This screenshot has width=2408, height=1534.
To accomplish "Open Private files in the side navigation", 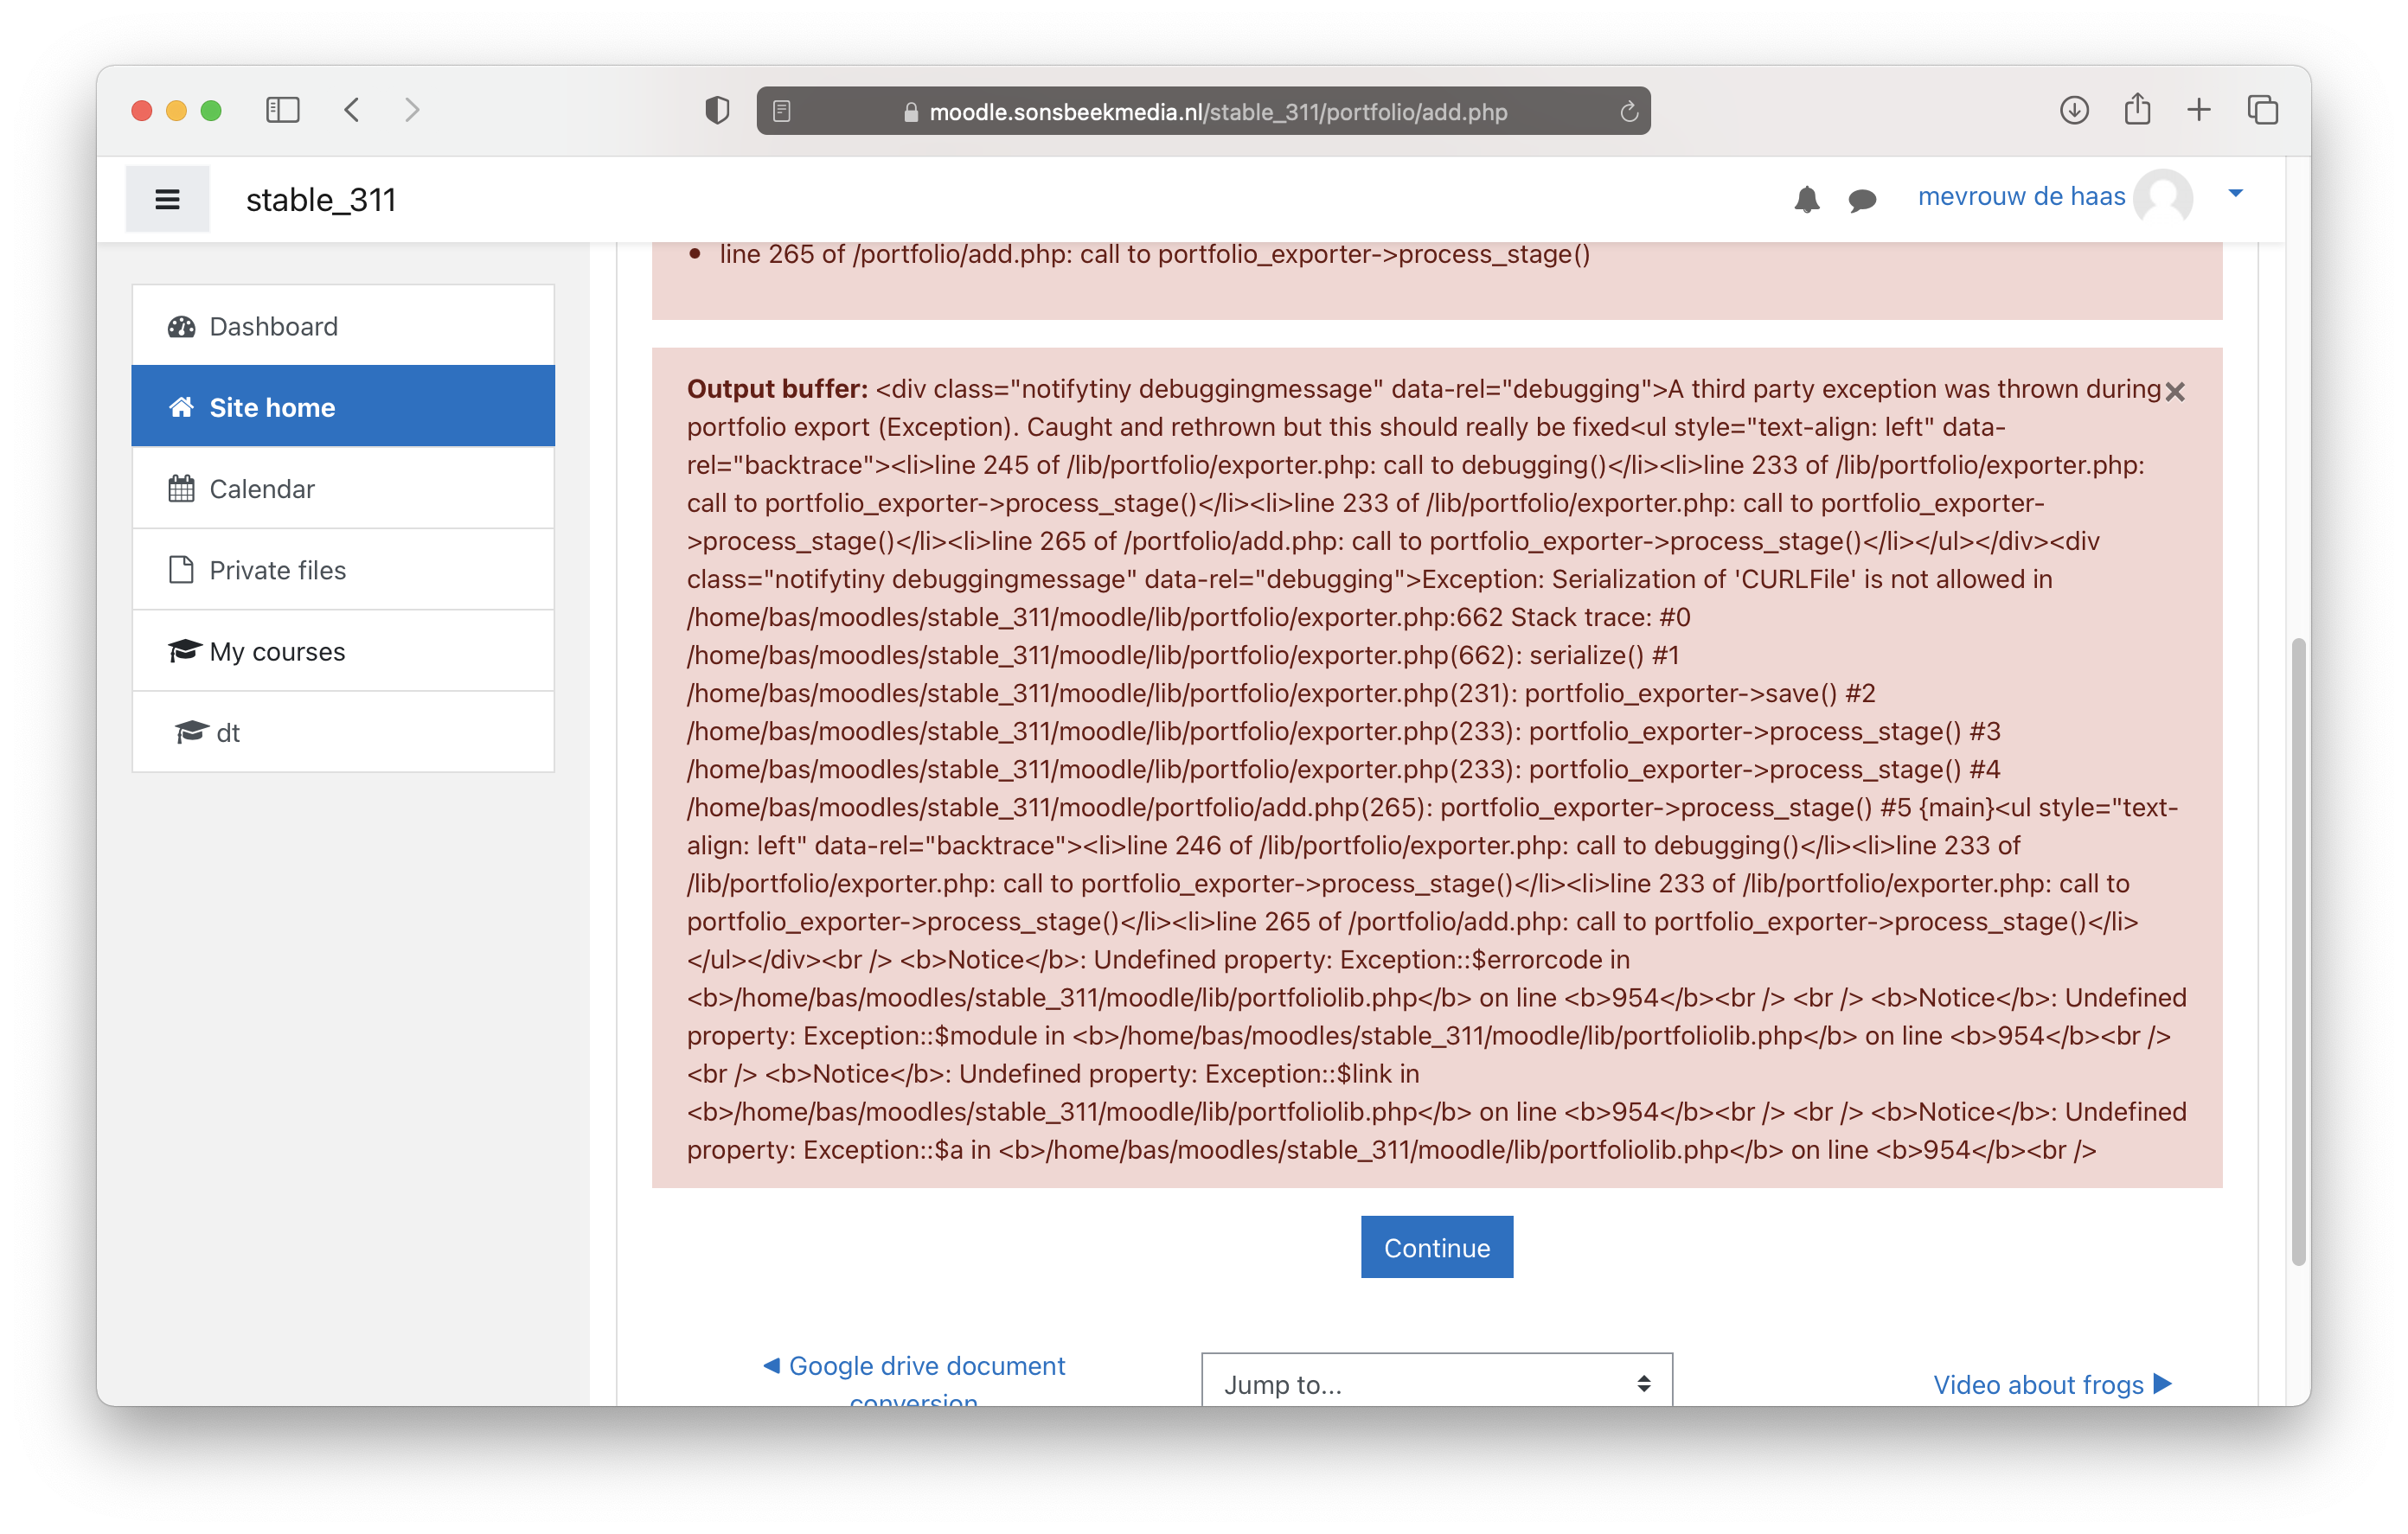I will coord(343,570).
